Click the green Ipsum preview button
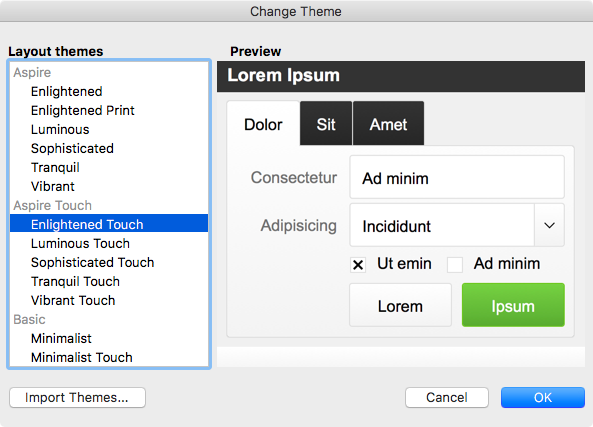Viewport: 593px width, 427px height. click(513, 305)
